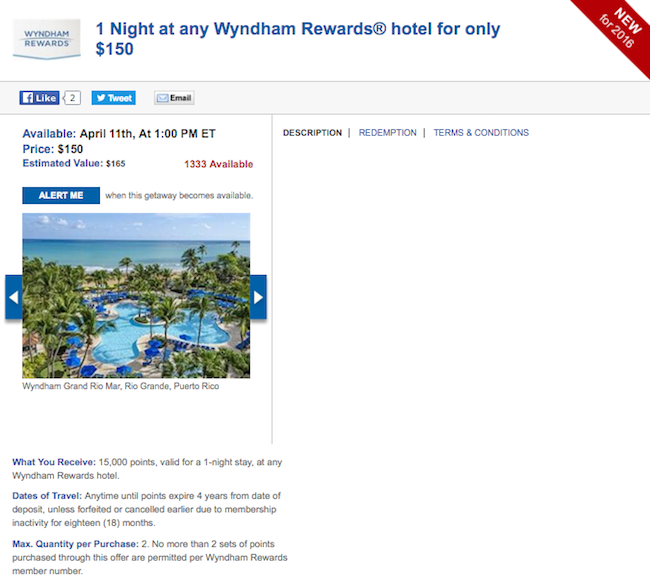Click the ALERT ME button
This screenshot has height=579, width=650.
pyautogui.click(x=61, y=195)
